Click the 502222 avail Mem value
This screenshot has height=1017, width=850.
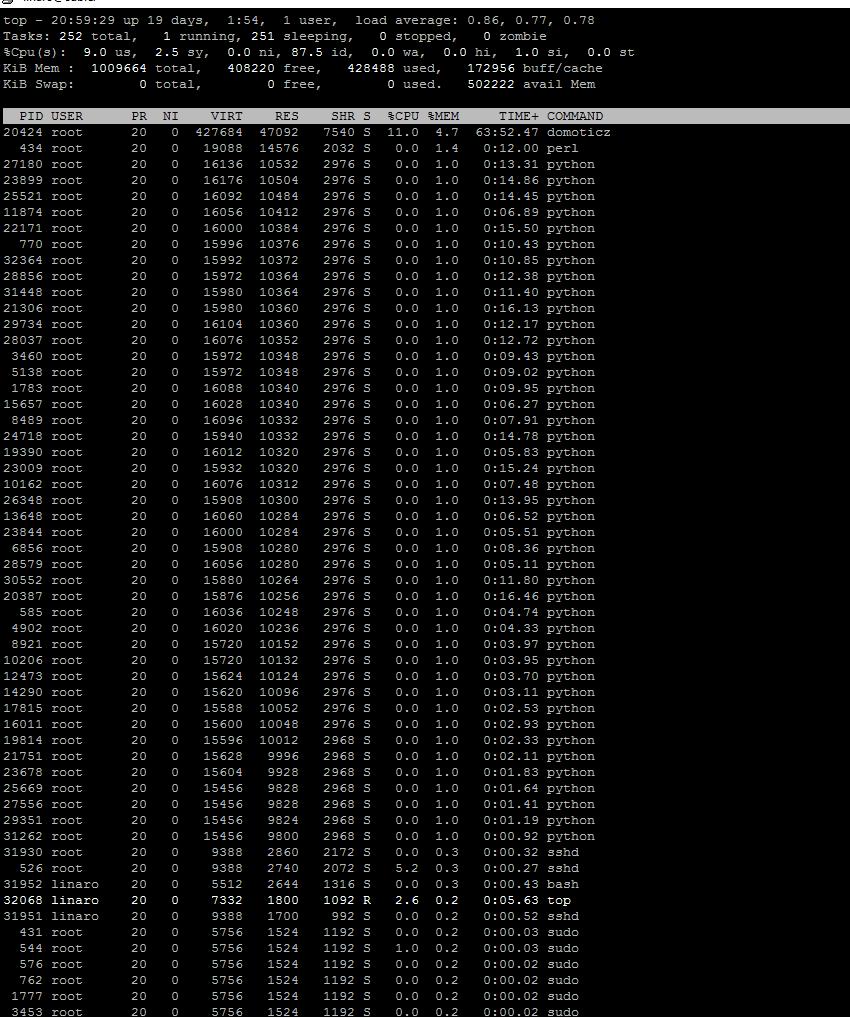point(491,84)
